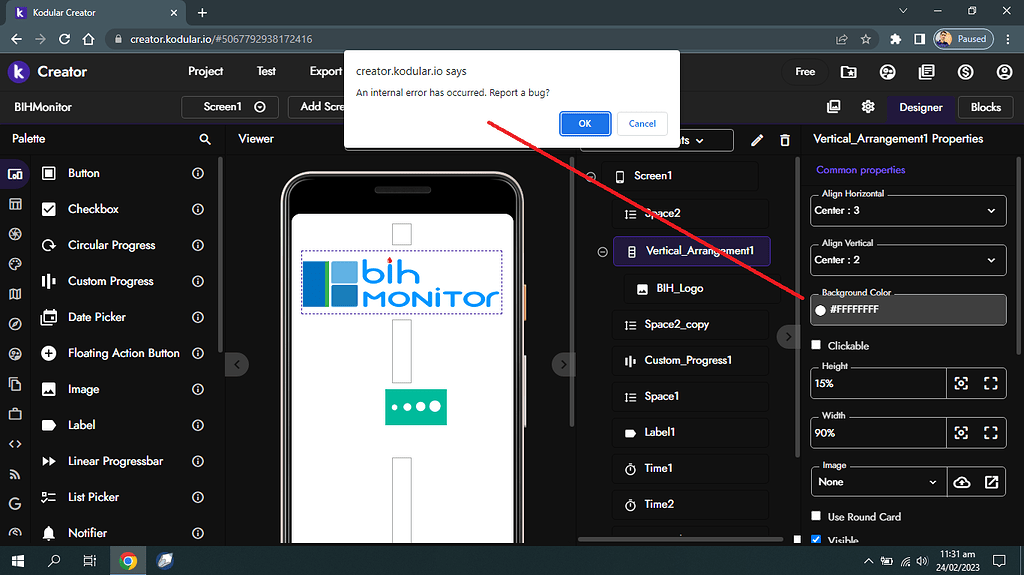Open the Image None dropdown
1024x575 pixels.
(x=878, y=482)
